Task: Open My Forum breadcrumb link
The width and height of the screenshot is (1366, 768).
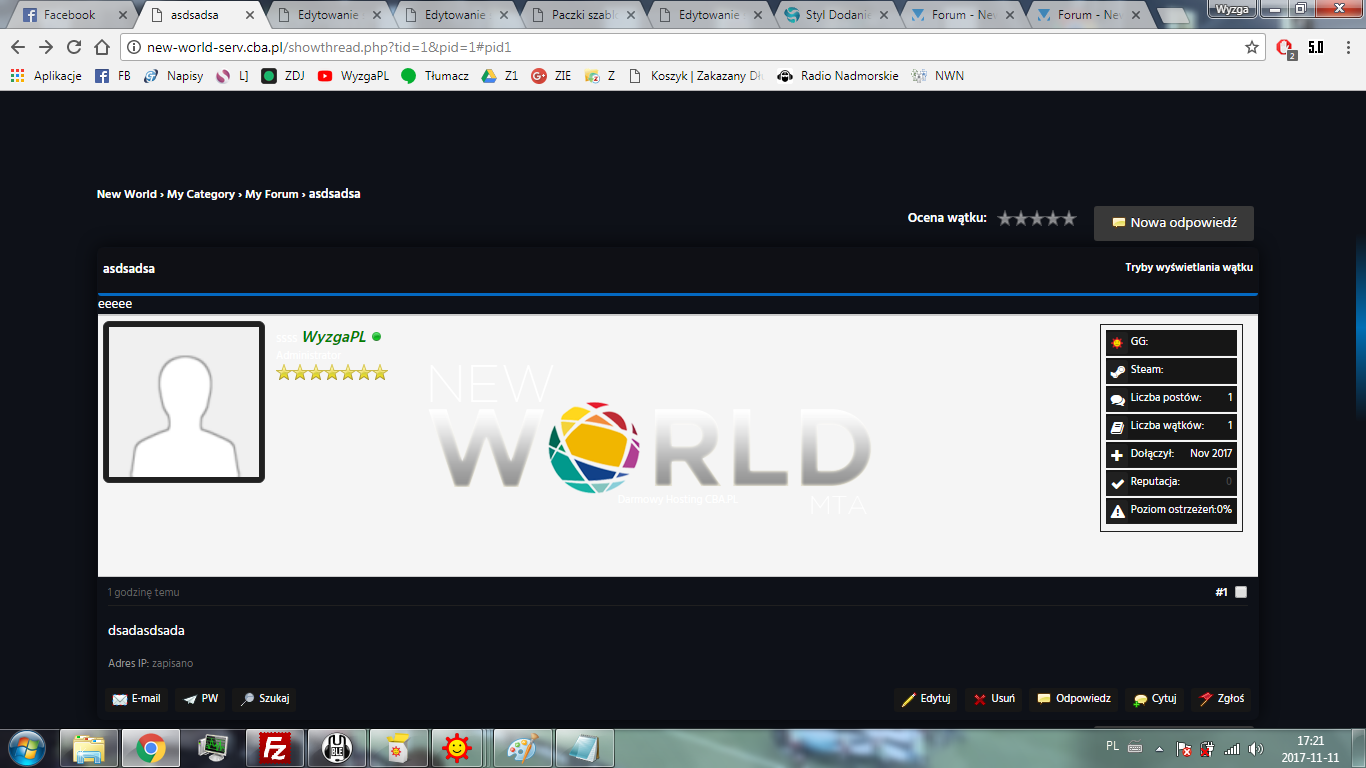Action: (272, 194)
